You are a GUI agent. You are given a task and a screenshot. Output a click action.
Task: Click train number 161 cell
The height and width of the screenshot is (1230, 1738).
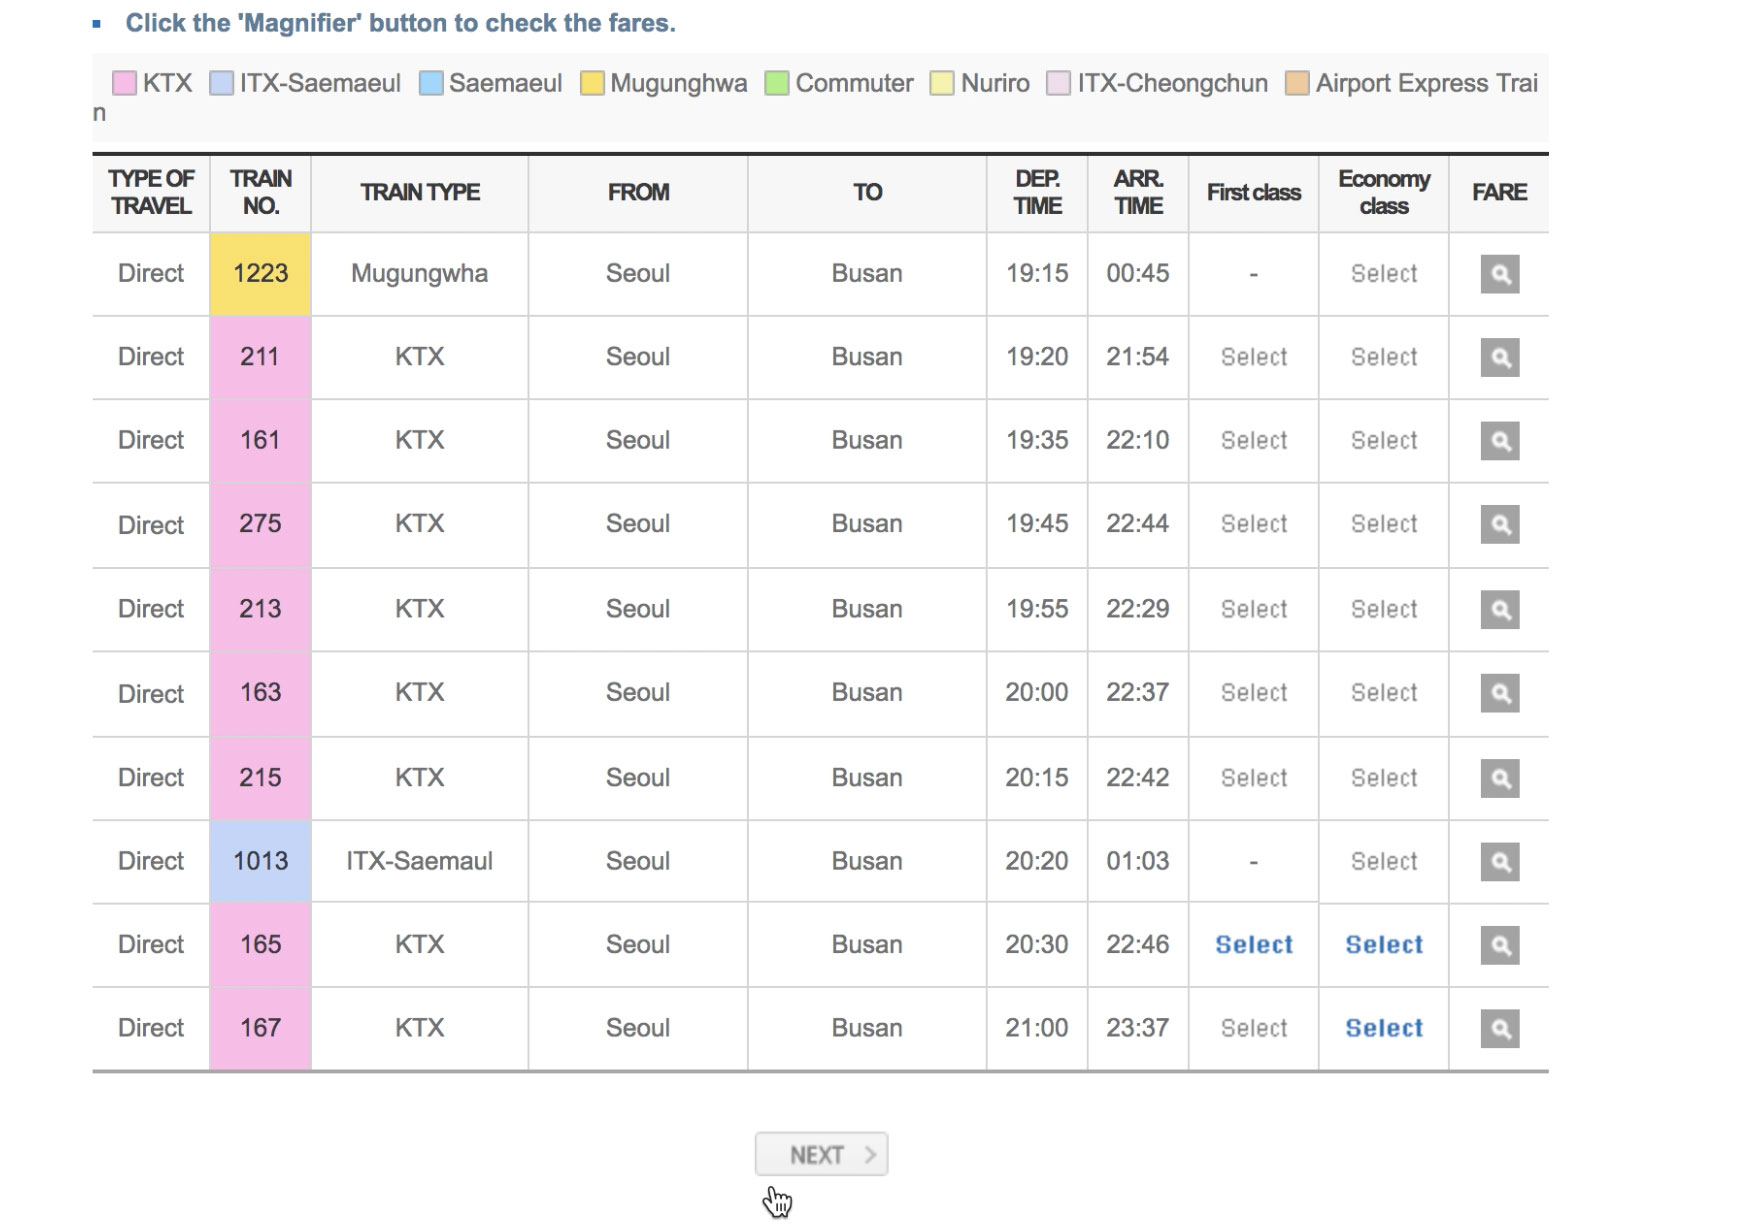(x=260, y=441)
